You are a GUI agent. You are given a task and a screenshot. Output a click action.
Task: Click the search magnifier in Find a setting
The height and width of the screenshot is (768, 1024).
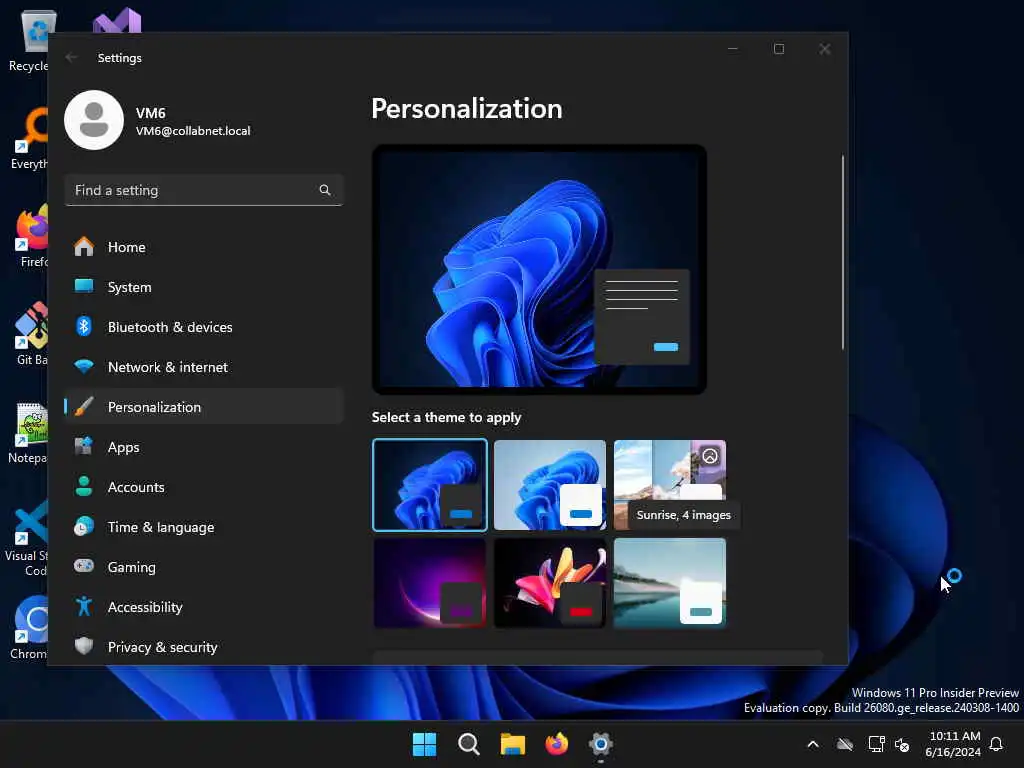325,190
